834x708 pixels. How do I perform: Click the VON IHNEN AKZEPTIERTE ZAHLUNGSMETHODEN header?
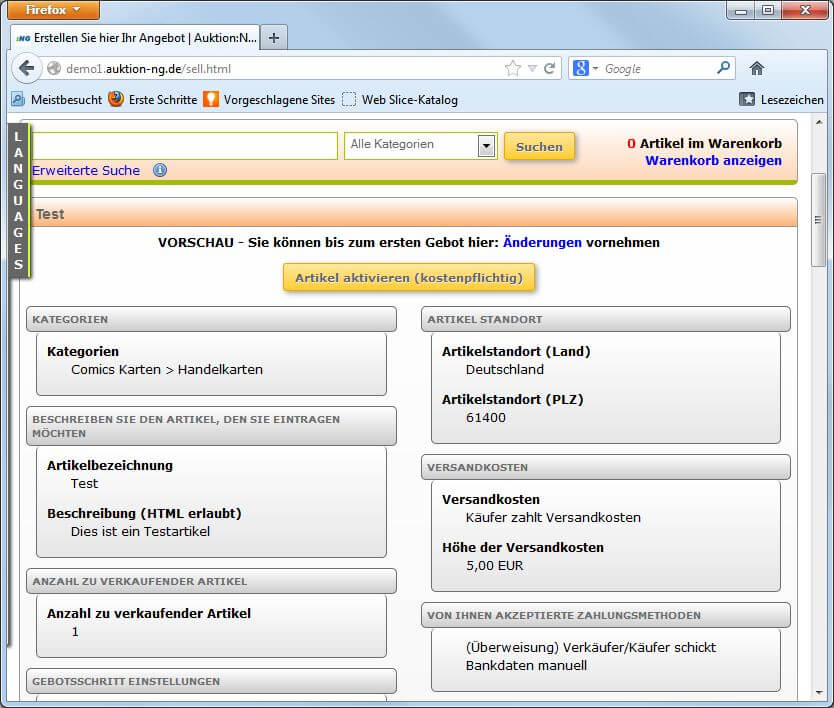[x=606, y=615]
